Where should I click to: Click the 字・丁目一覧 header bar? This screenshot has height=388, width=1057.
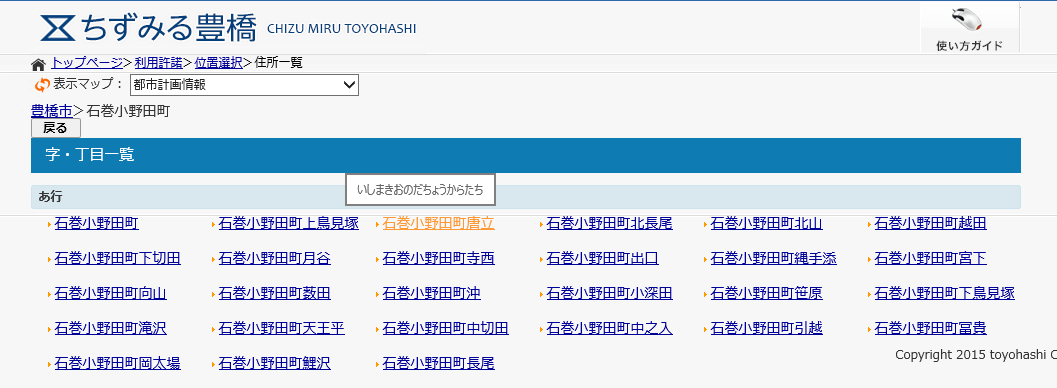tap(526, 155)
